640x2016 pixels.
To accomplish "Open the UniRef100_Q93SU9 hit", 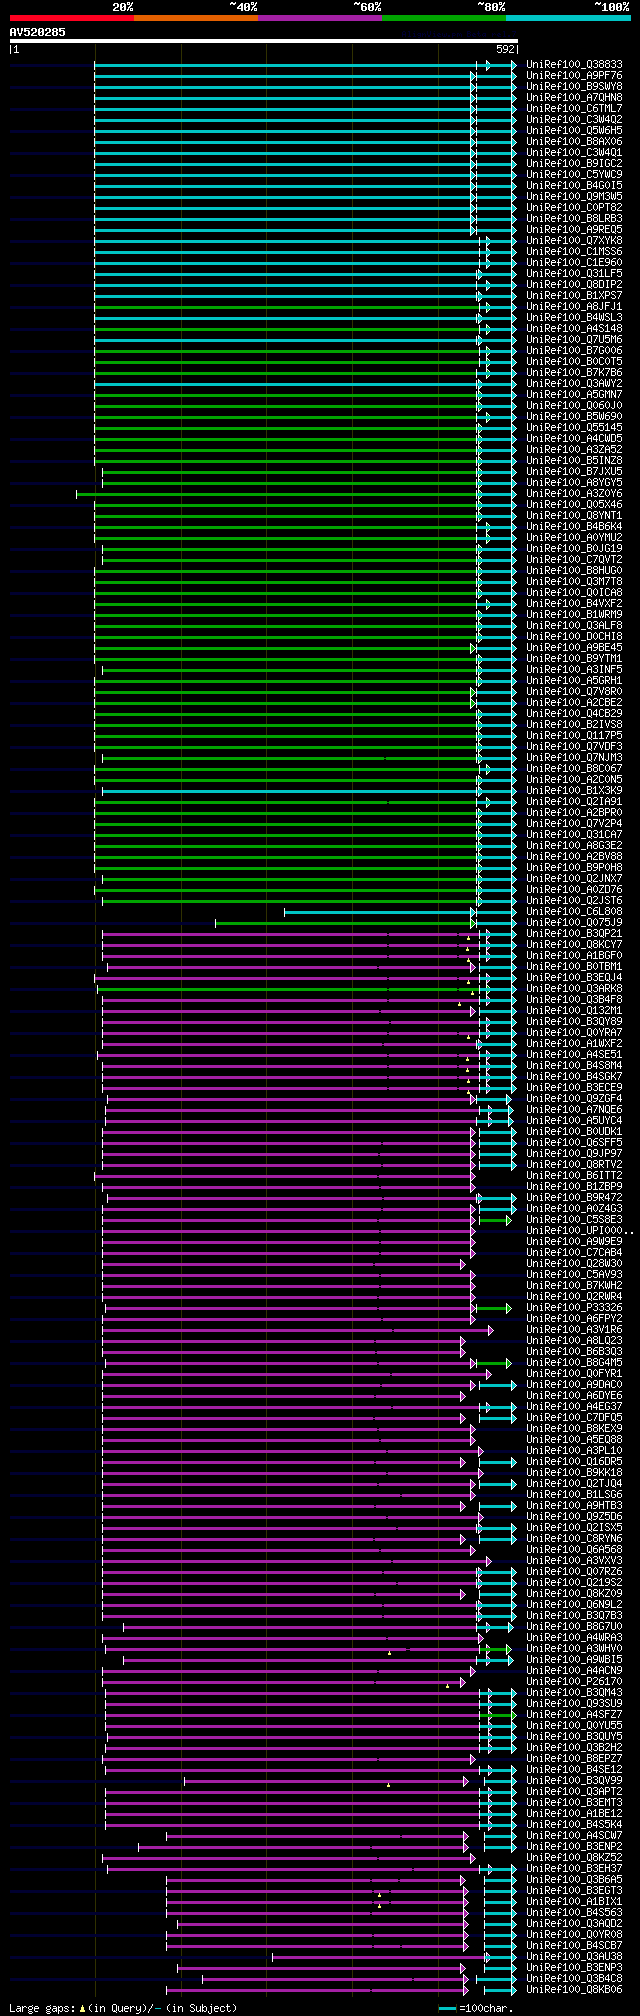I will (575, 1704).
